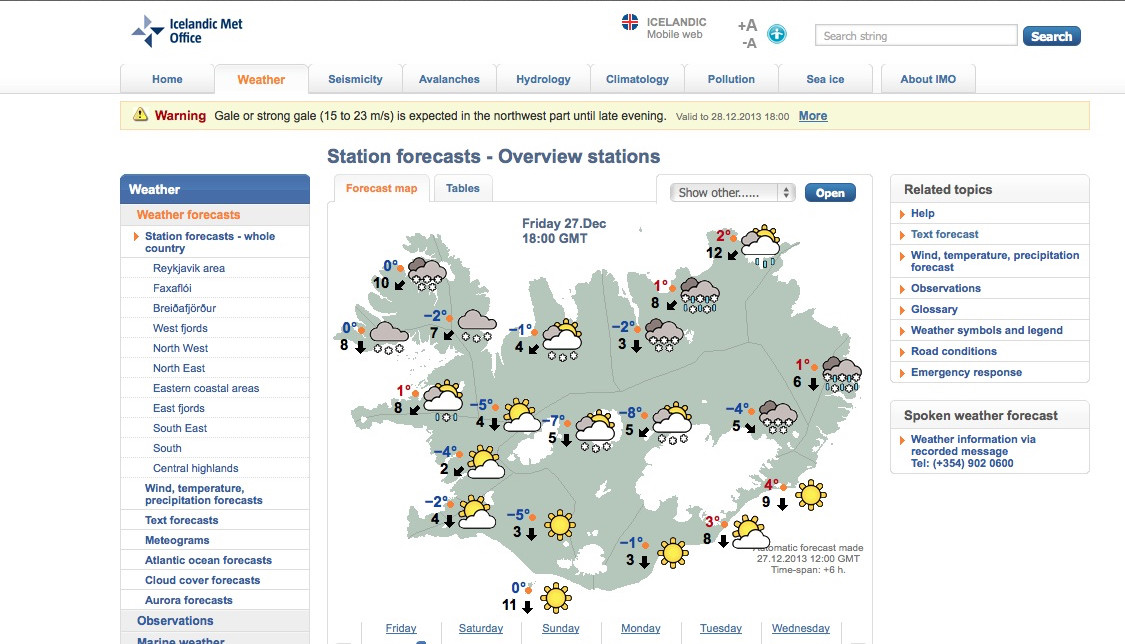Click the Icelandic Met Office logo
Screen dimensions: 1125x644
187,31
